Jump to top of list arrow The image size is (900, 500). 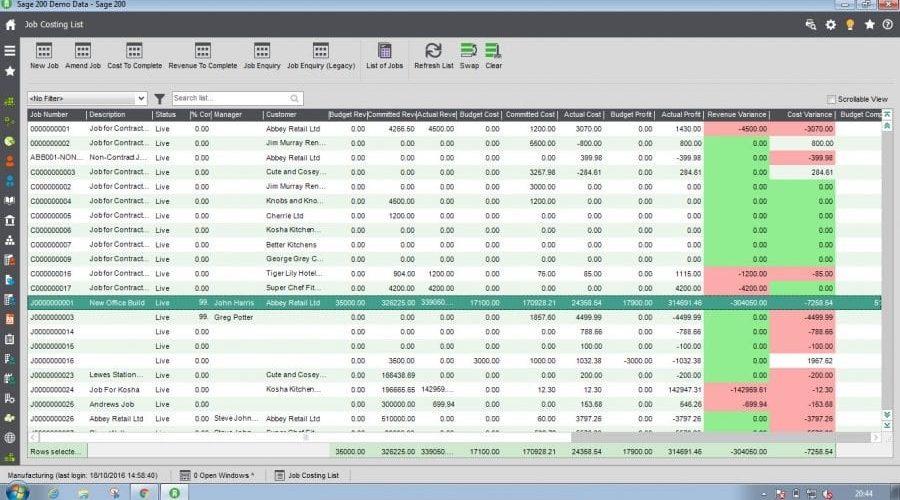[x=887, y=115]
